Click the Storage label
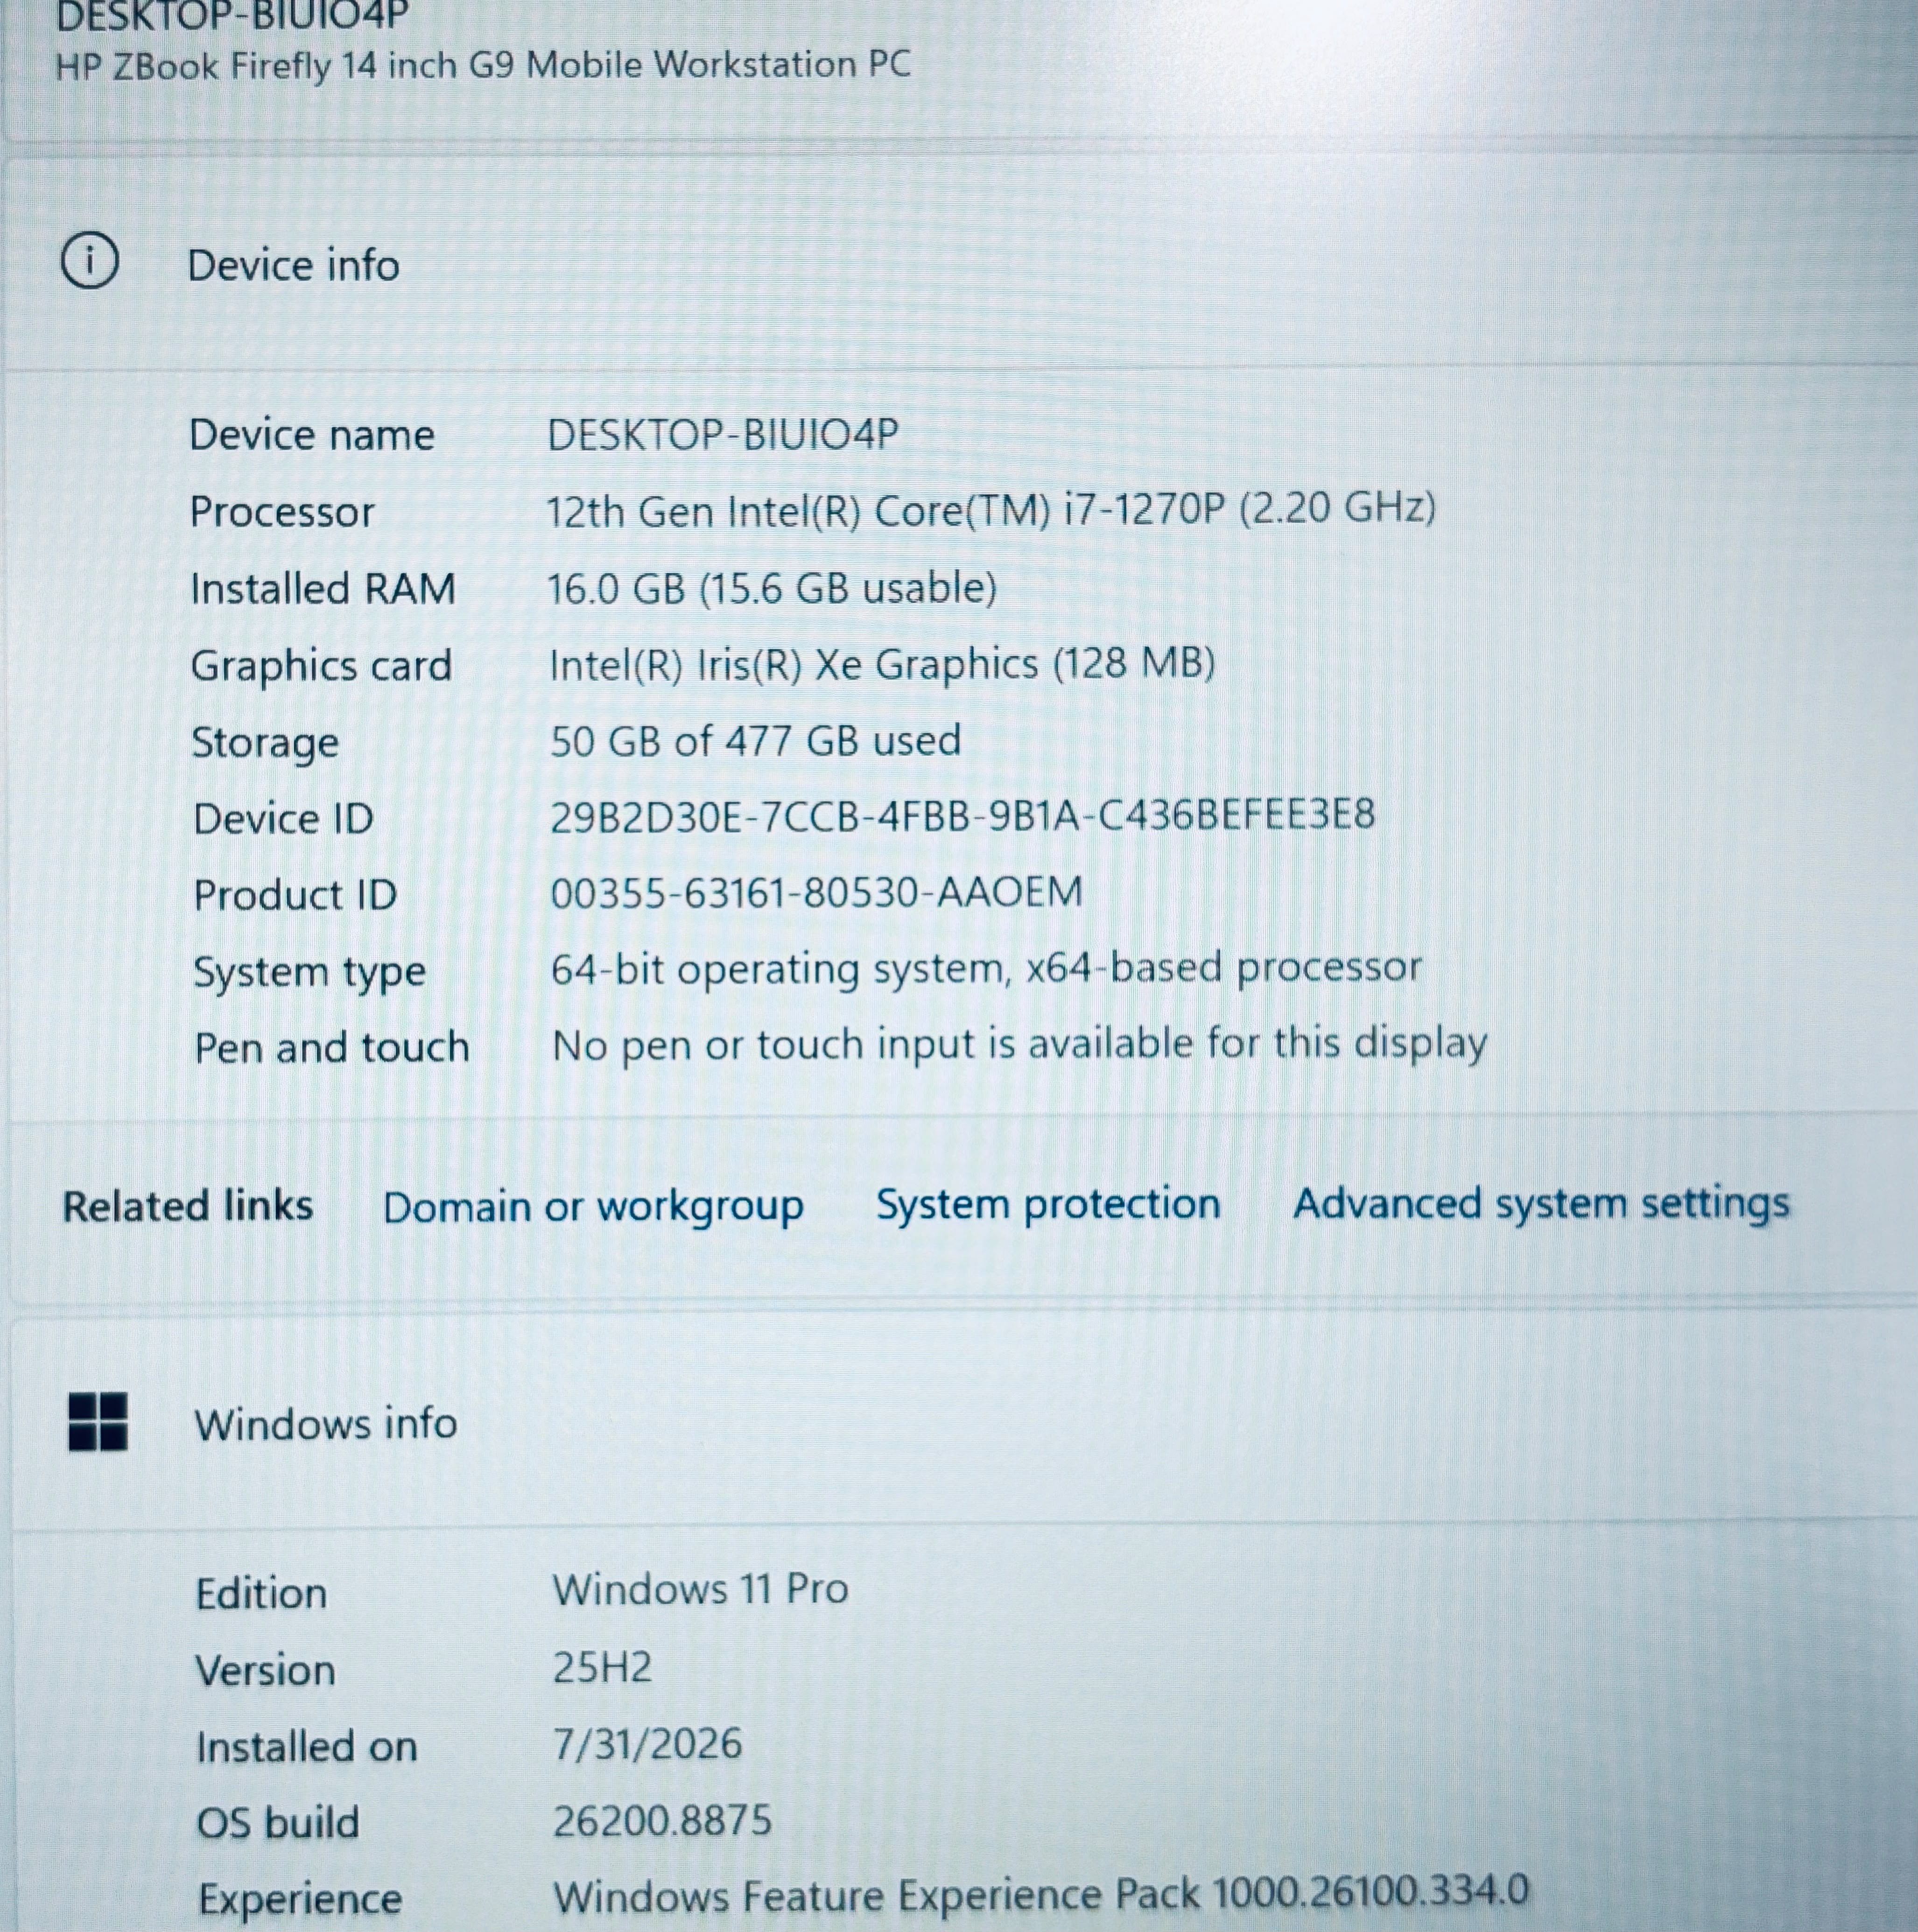 pyautogui.click(x=265, y=744)
